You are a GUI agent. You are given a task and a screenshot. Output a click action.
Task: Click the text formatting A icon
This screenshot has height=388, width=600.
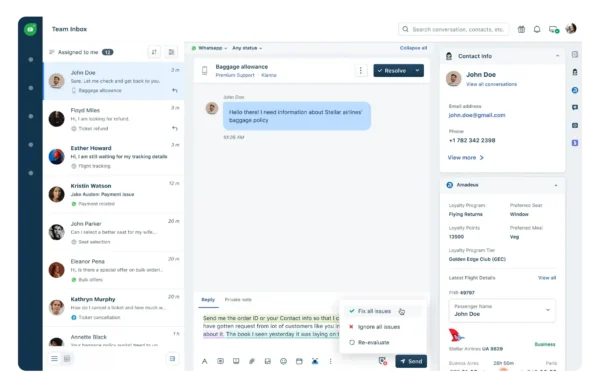[205, 361]
